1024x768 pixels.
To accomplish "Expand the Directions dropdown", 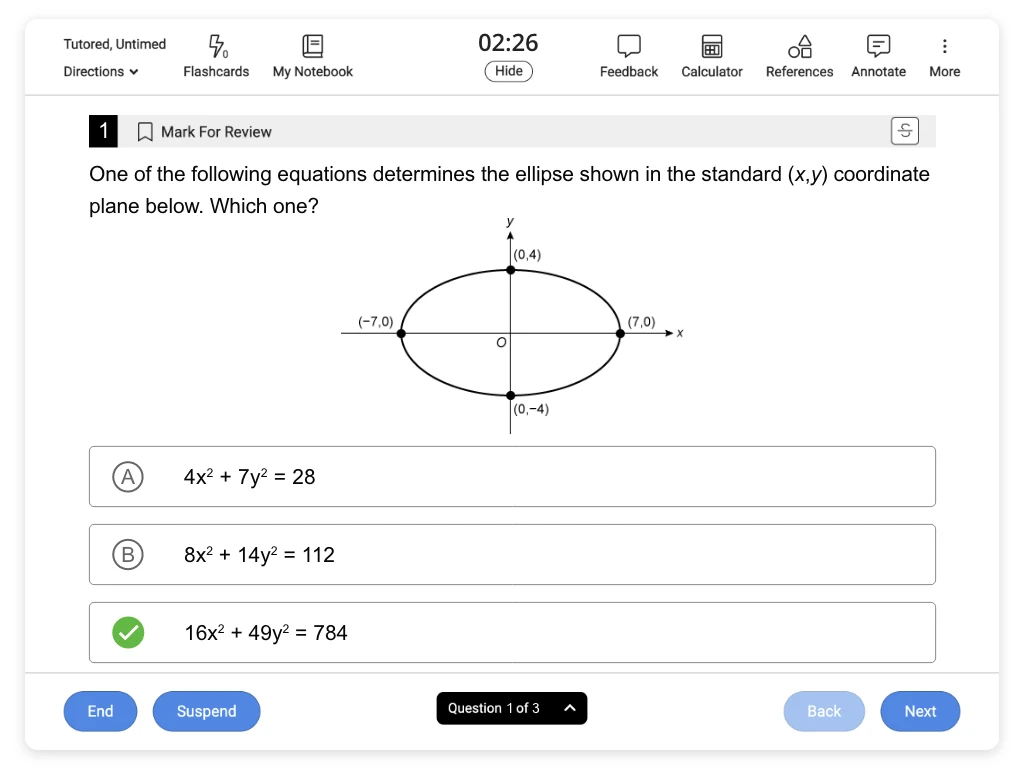I will [x=101, y=71].
